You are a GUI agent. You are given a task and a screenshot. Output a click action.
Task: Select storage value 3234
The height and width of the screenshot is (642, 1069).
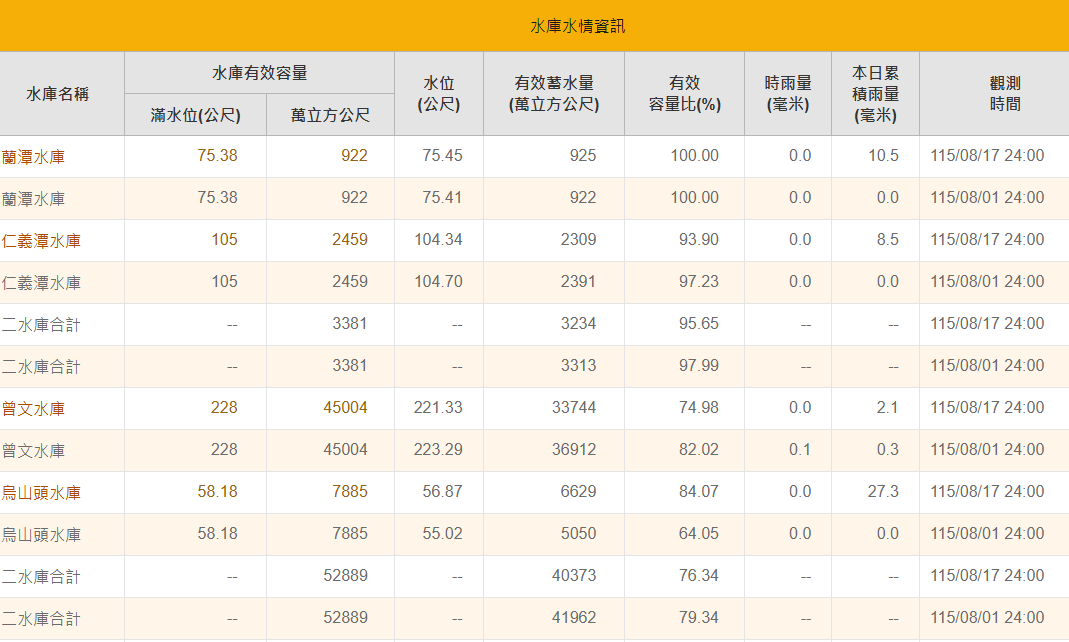(579, 323)
